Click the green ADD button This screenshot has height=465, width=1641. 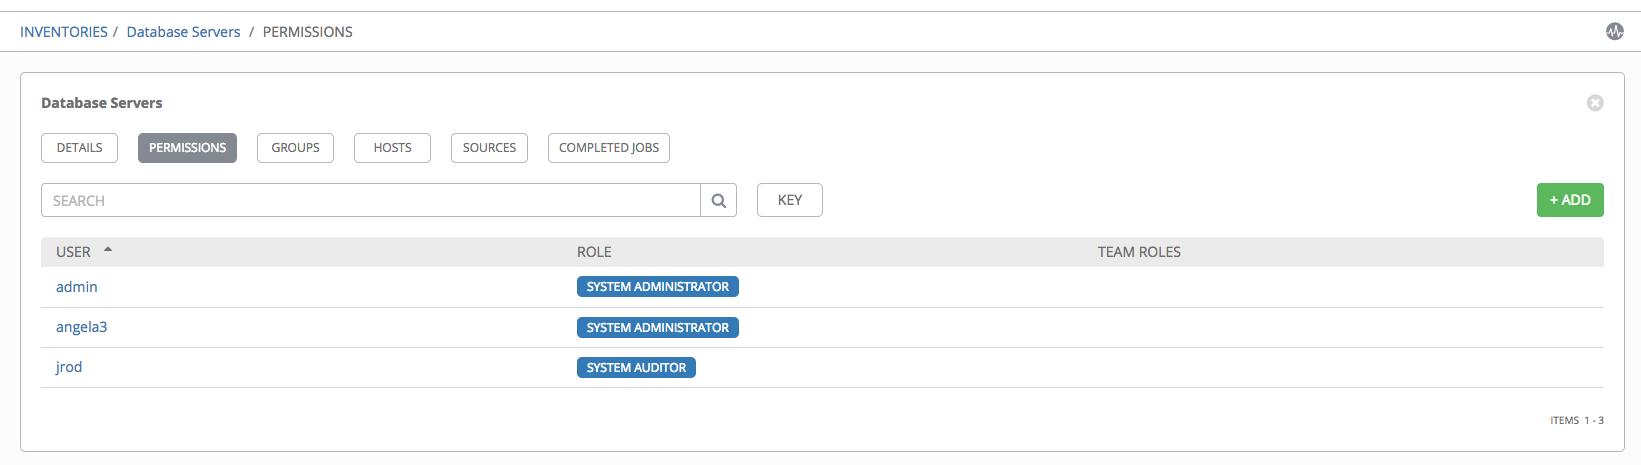pos(1570,200)
